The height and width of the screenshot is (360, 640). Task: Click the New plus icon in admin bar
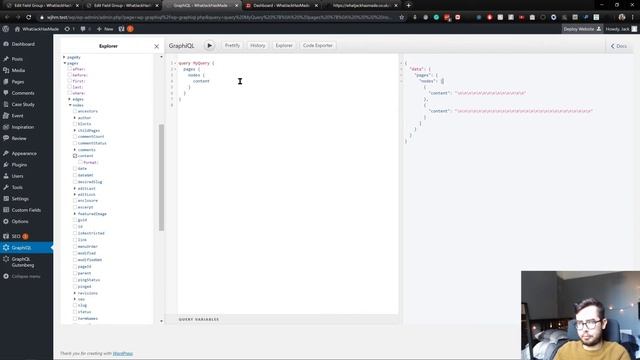(x=99, y=29)
